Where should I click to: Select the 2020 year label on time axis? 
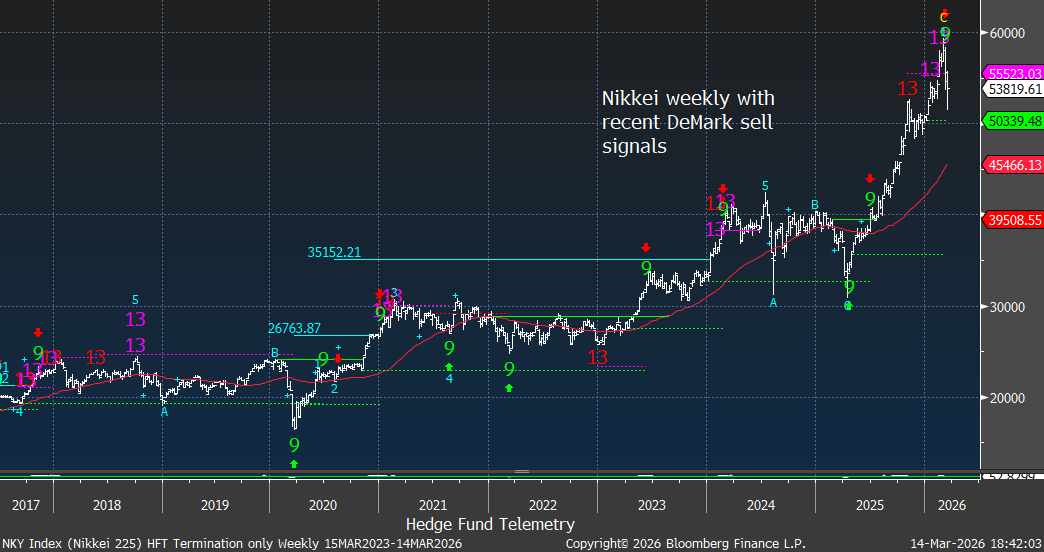pyautogui.click(x=323, y=505)
